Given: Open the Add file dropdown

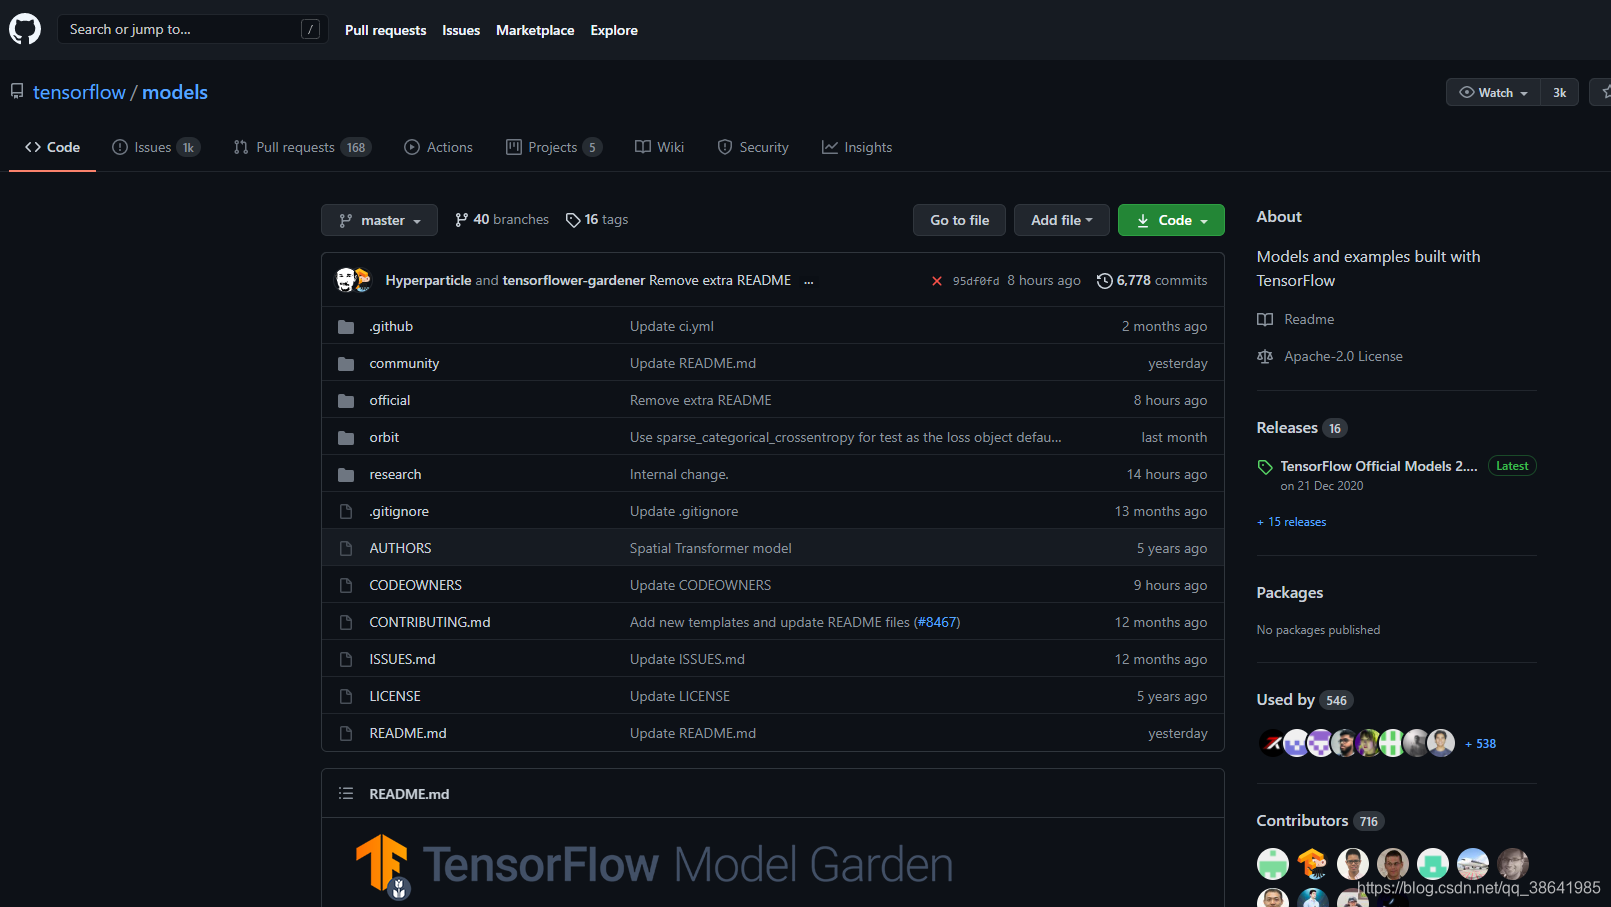Looking at the screenshot, I should pos(1061,220).
